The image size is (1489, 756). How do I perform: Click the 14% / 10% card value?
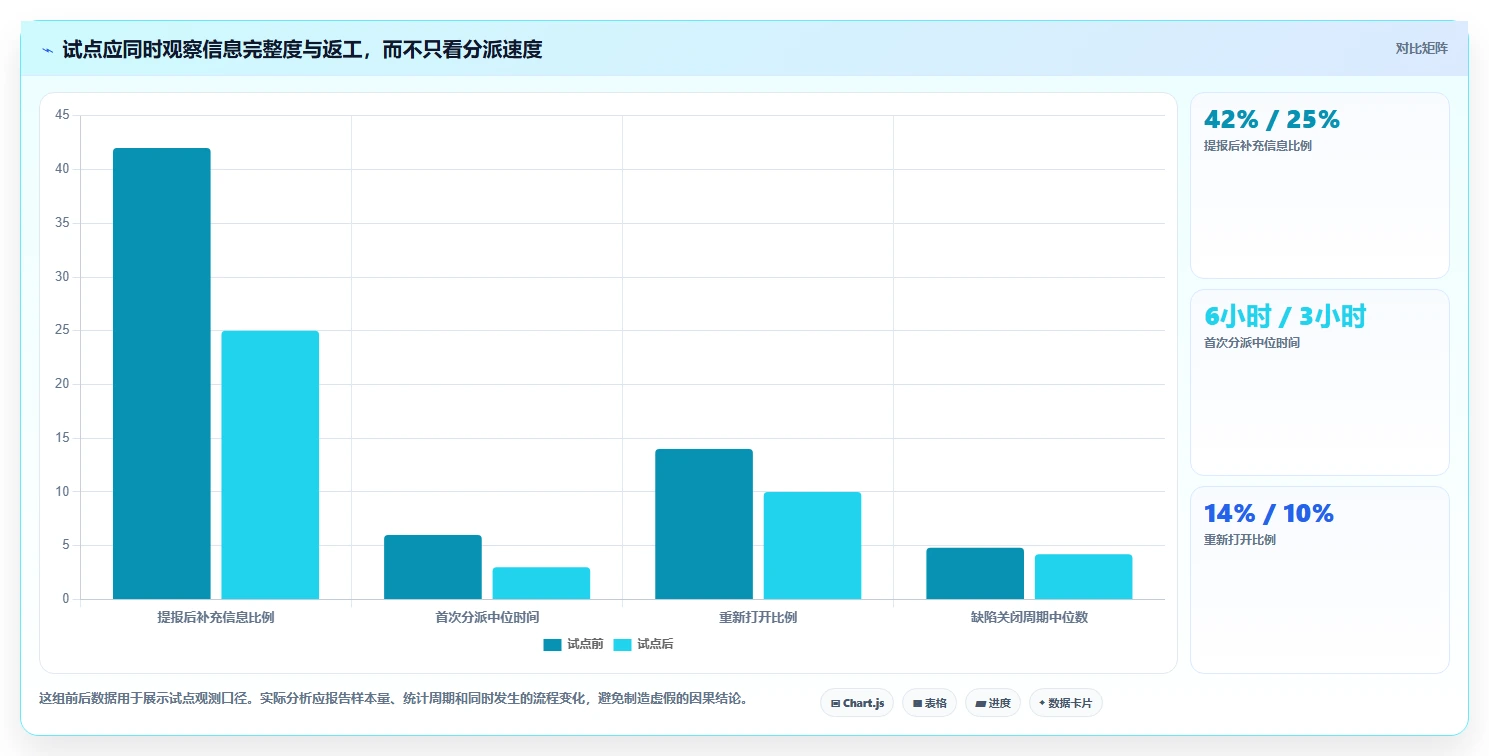coord(1269,513)
